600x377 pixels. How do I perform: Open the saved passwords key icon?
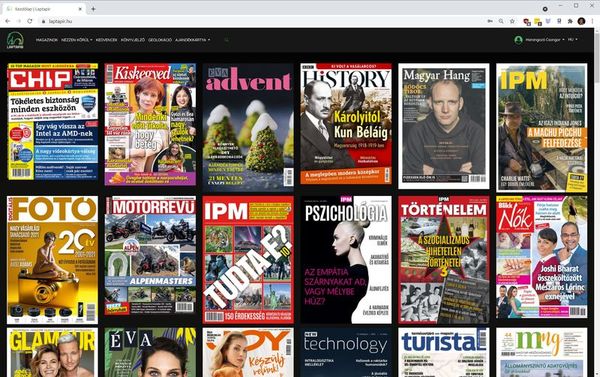coord(490,21)
